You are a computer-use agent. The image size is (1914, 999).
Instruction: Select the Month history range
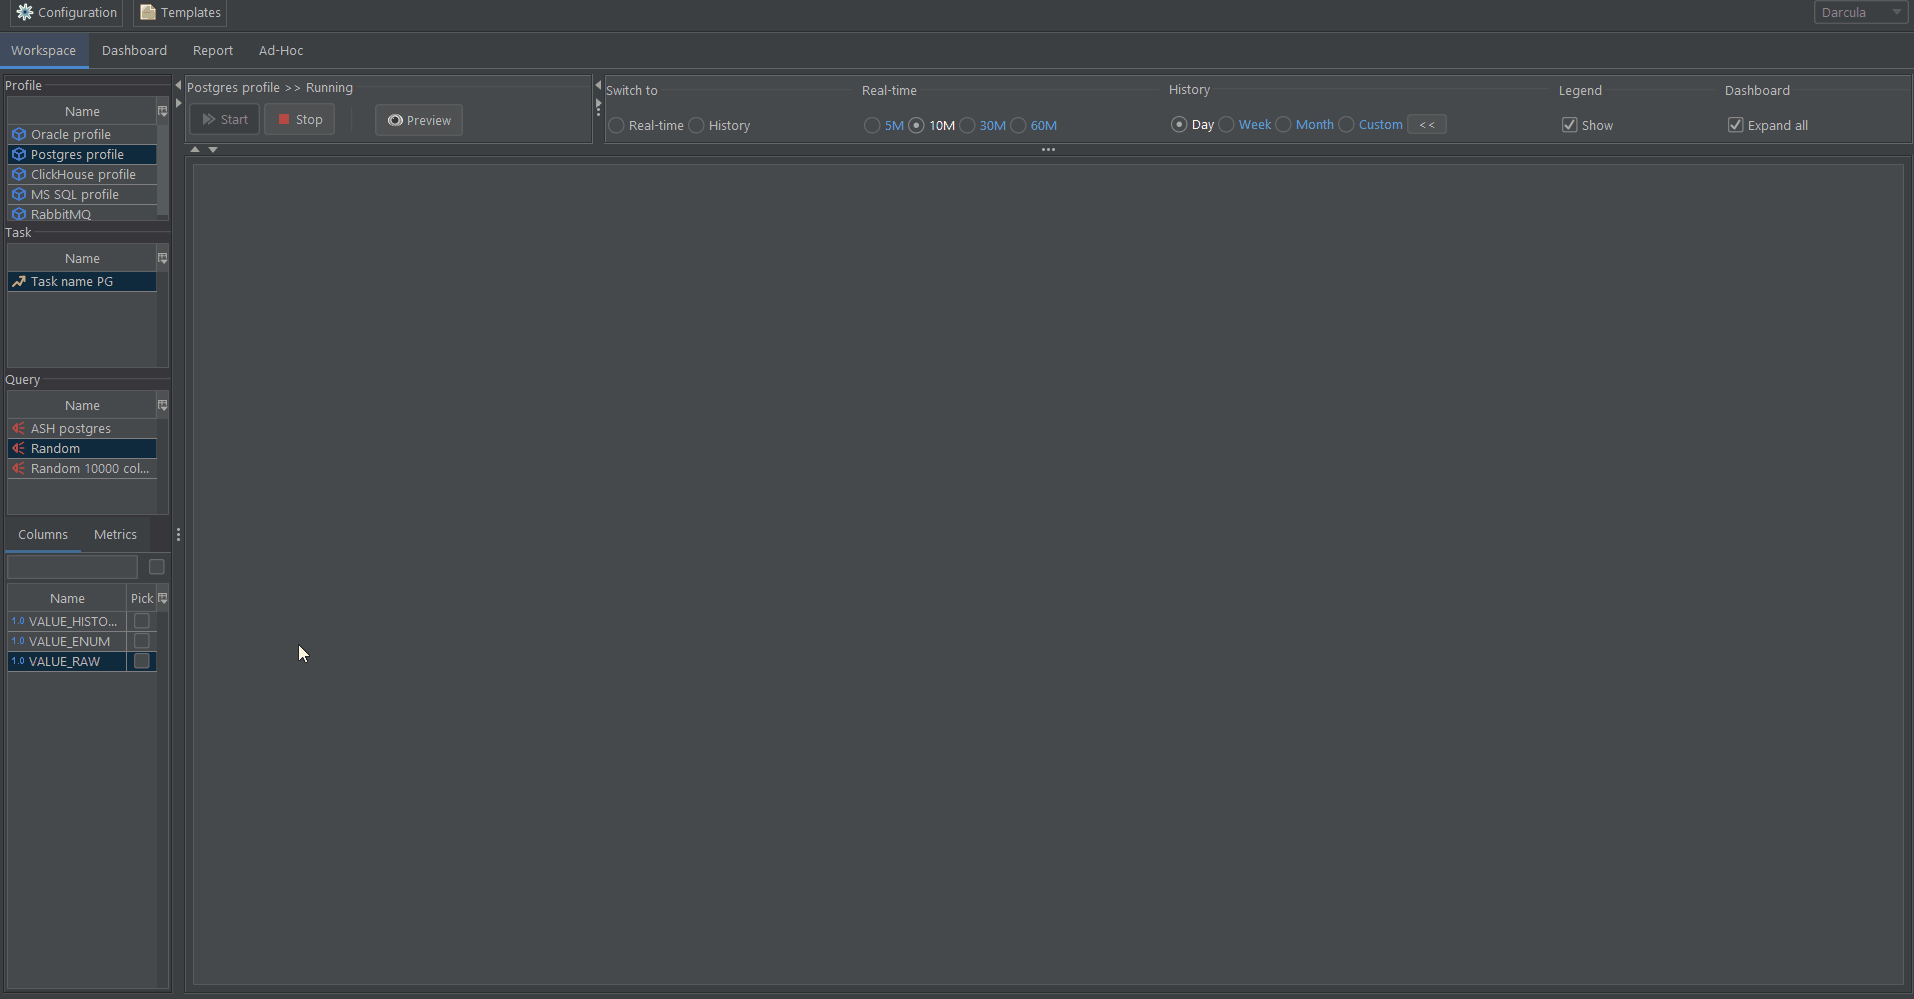(1284, 124)
